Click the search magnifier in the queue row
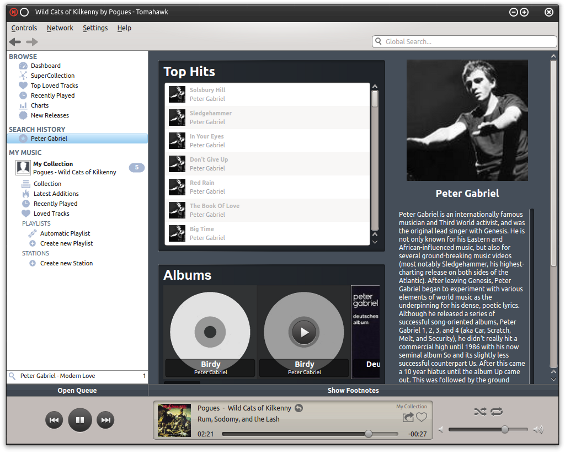The width and height of the screenshot is (565, 453). [x=12, y=376]
